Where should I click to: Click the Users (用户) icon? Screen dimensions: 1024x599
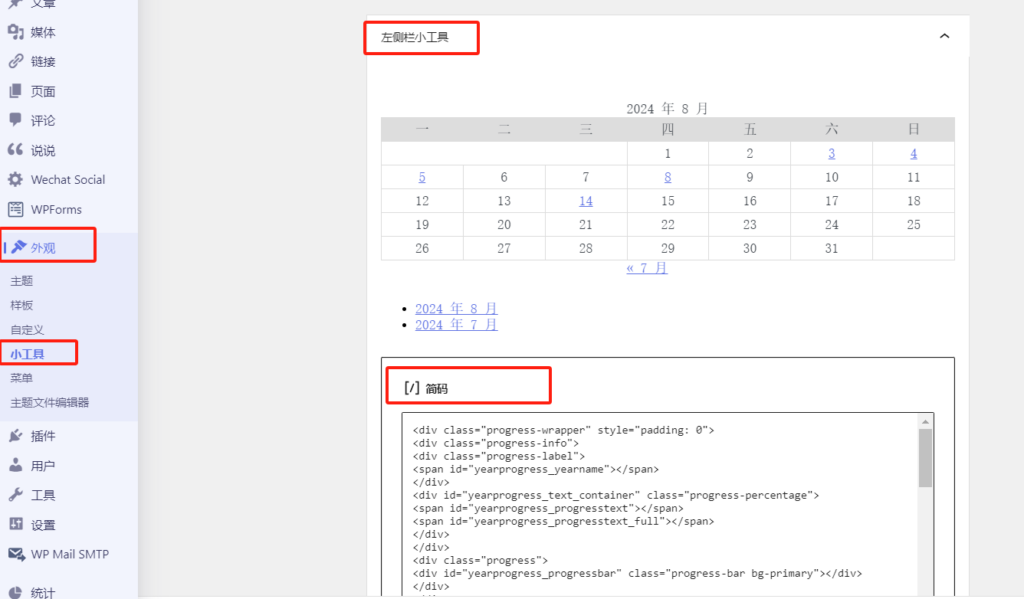[15, 465]
